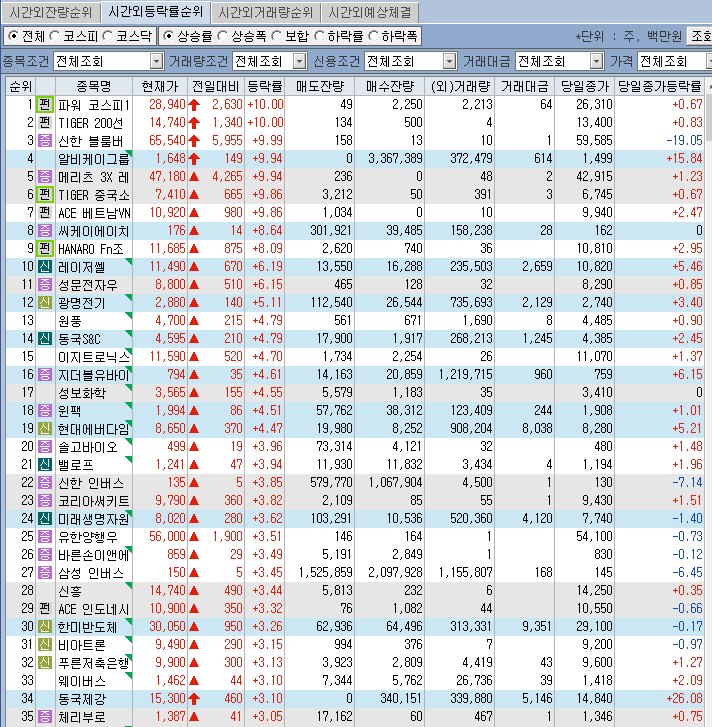Click 증 badge on 성문전자우 row
Viewport: 712px width, 727px height.
click(44, 284)
